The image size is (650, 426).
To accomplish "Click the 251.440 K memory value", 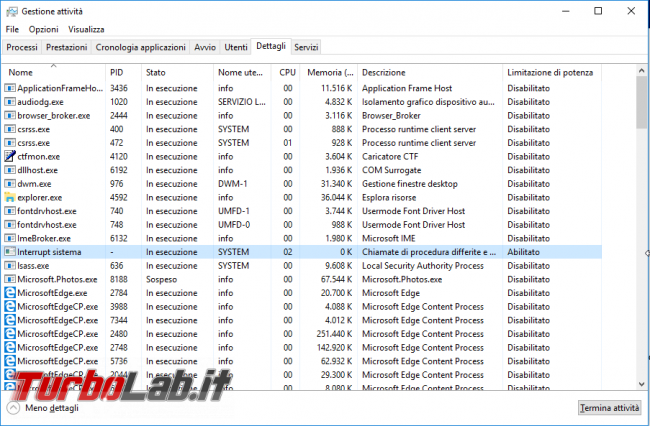I will 334,334.
